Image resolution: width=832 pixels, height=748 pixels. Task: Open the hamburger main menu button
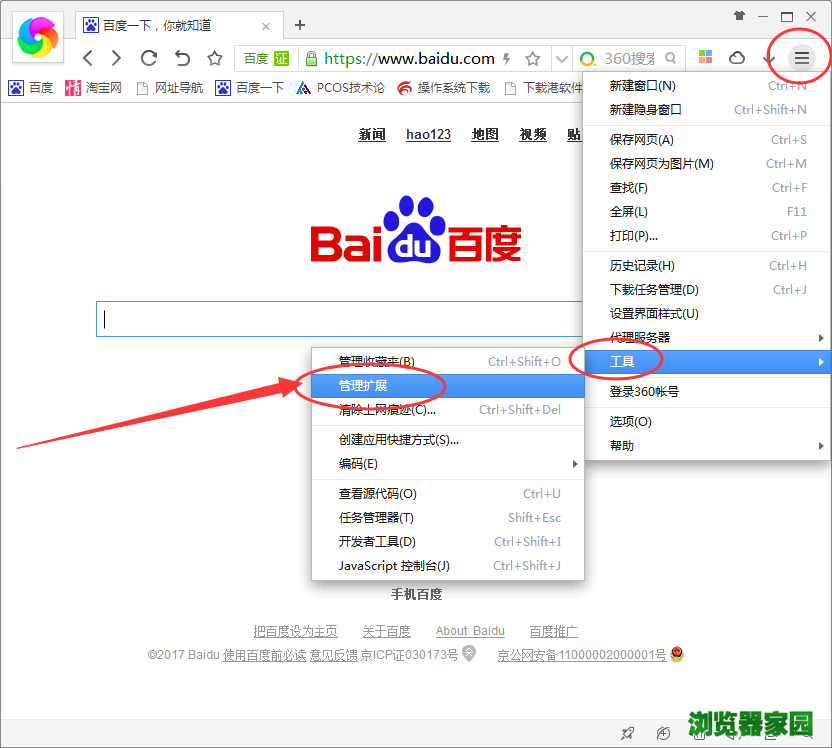pos(802,58)
